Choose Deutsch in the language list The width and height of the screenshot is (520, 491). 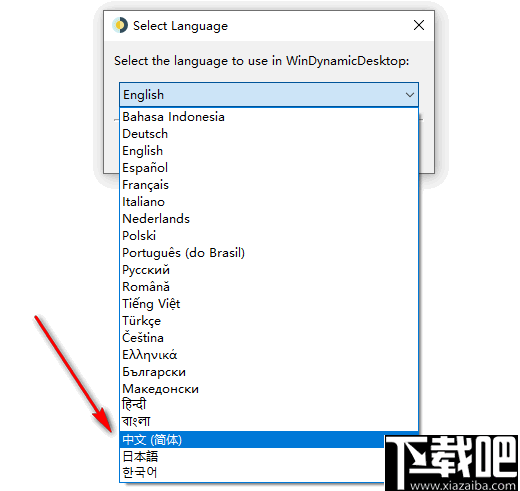pos(269,134)
